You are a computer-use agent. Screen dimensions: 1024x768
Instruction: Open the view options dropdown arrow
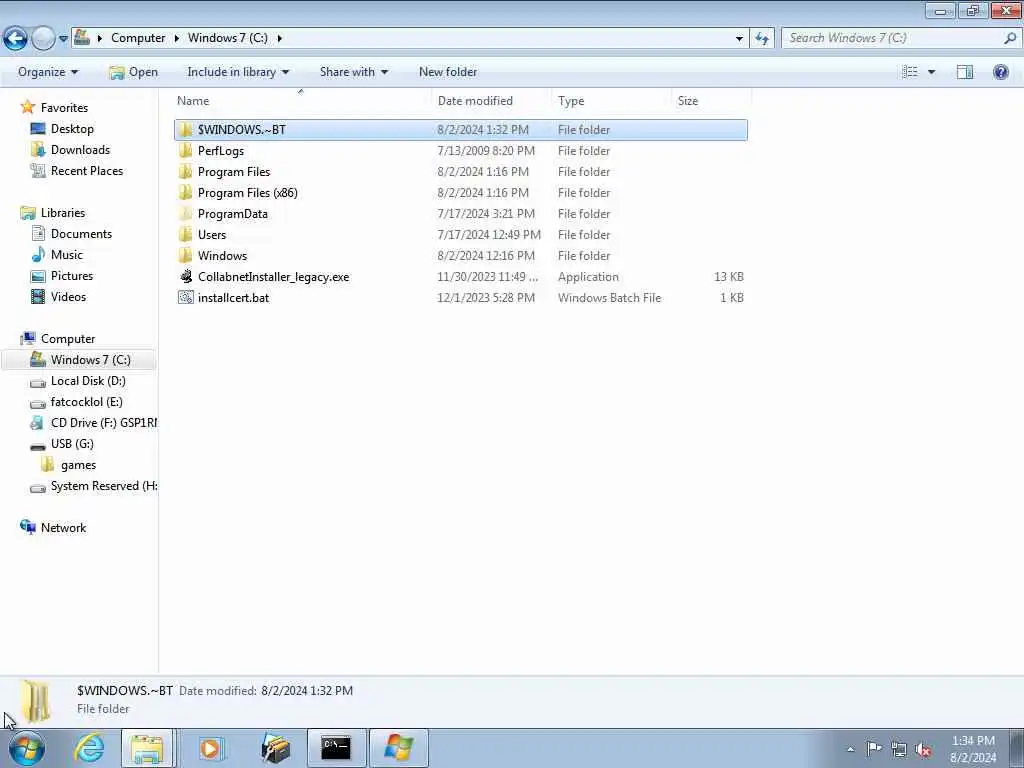pyautogui.click(x=931, y=72)
